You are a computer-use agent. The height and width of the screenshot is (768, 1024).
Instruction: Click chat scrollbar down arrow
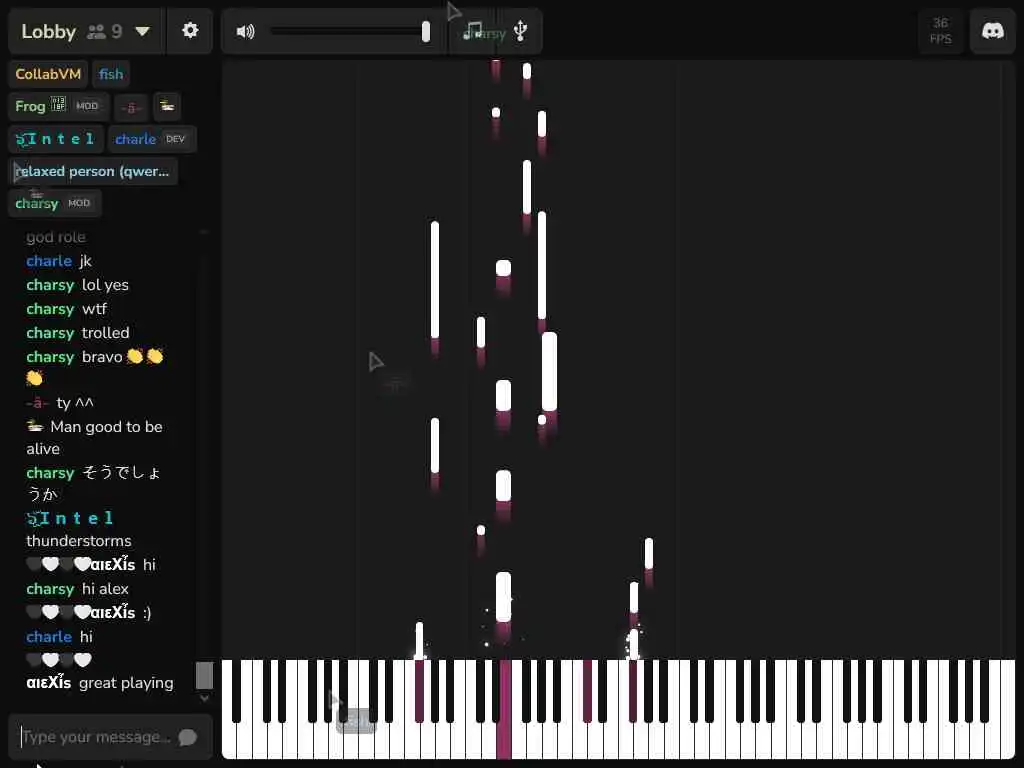coord(204,697)
